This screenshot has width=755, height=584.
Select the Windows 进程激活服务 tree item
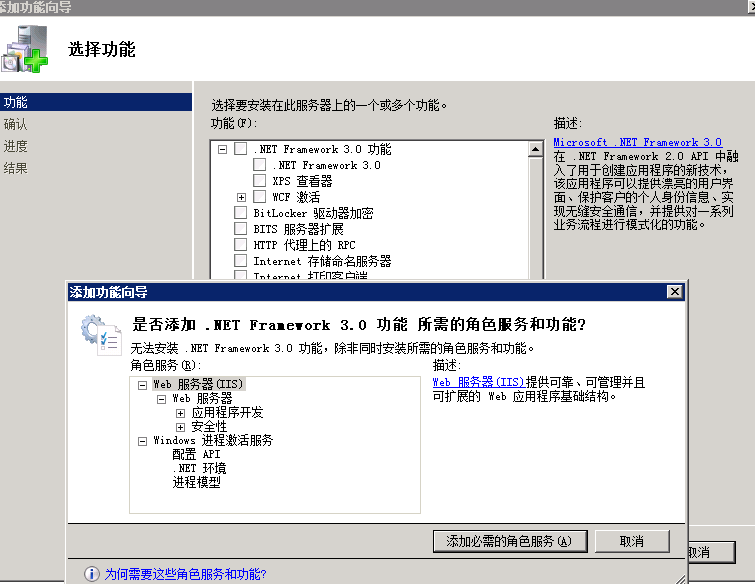point(213,441)
